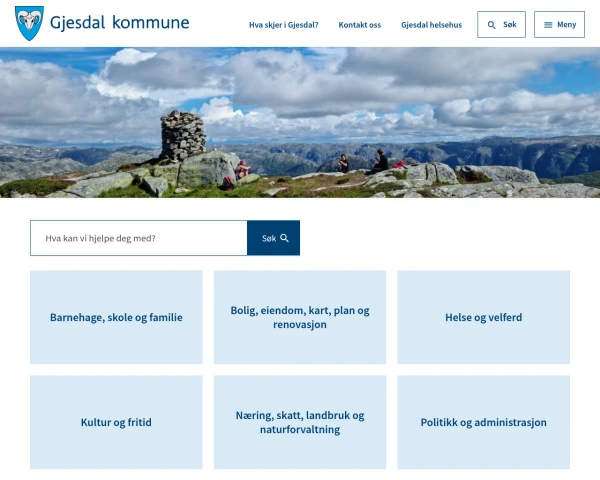Open Gjesdal helsehus link

pyautogui.click(x=432, y=25)
